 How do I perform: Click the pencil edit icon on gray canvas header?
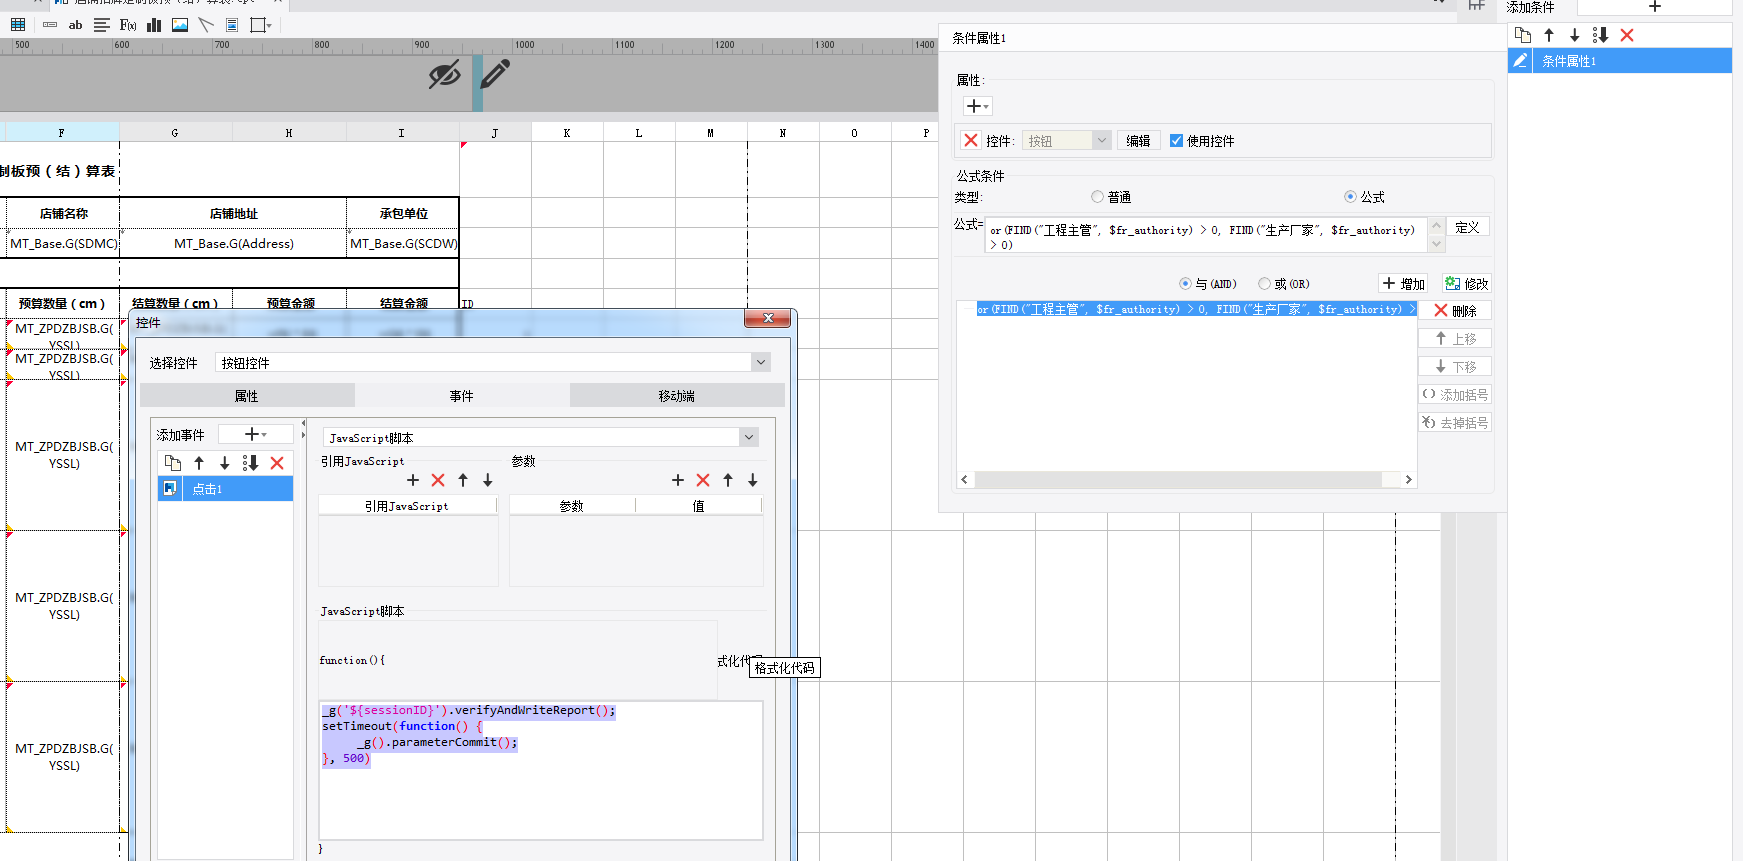495,74
